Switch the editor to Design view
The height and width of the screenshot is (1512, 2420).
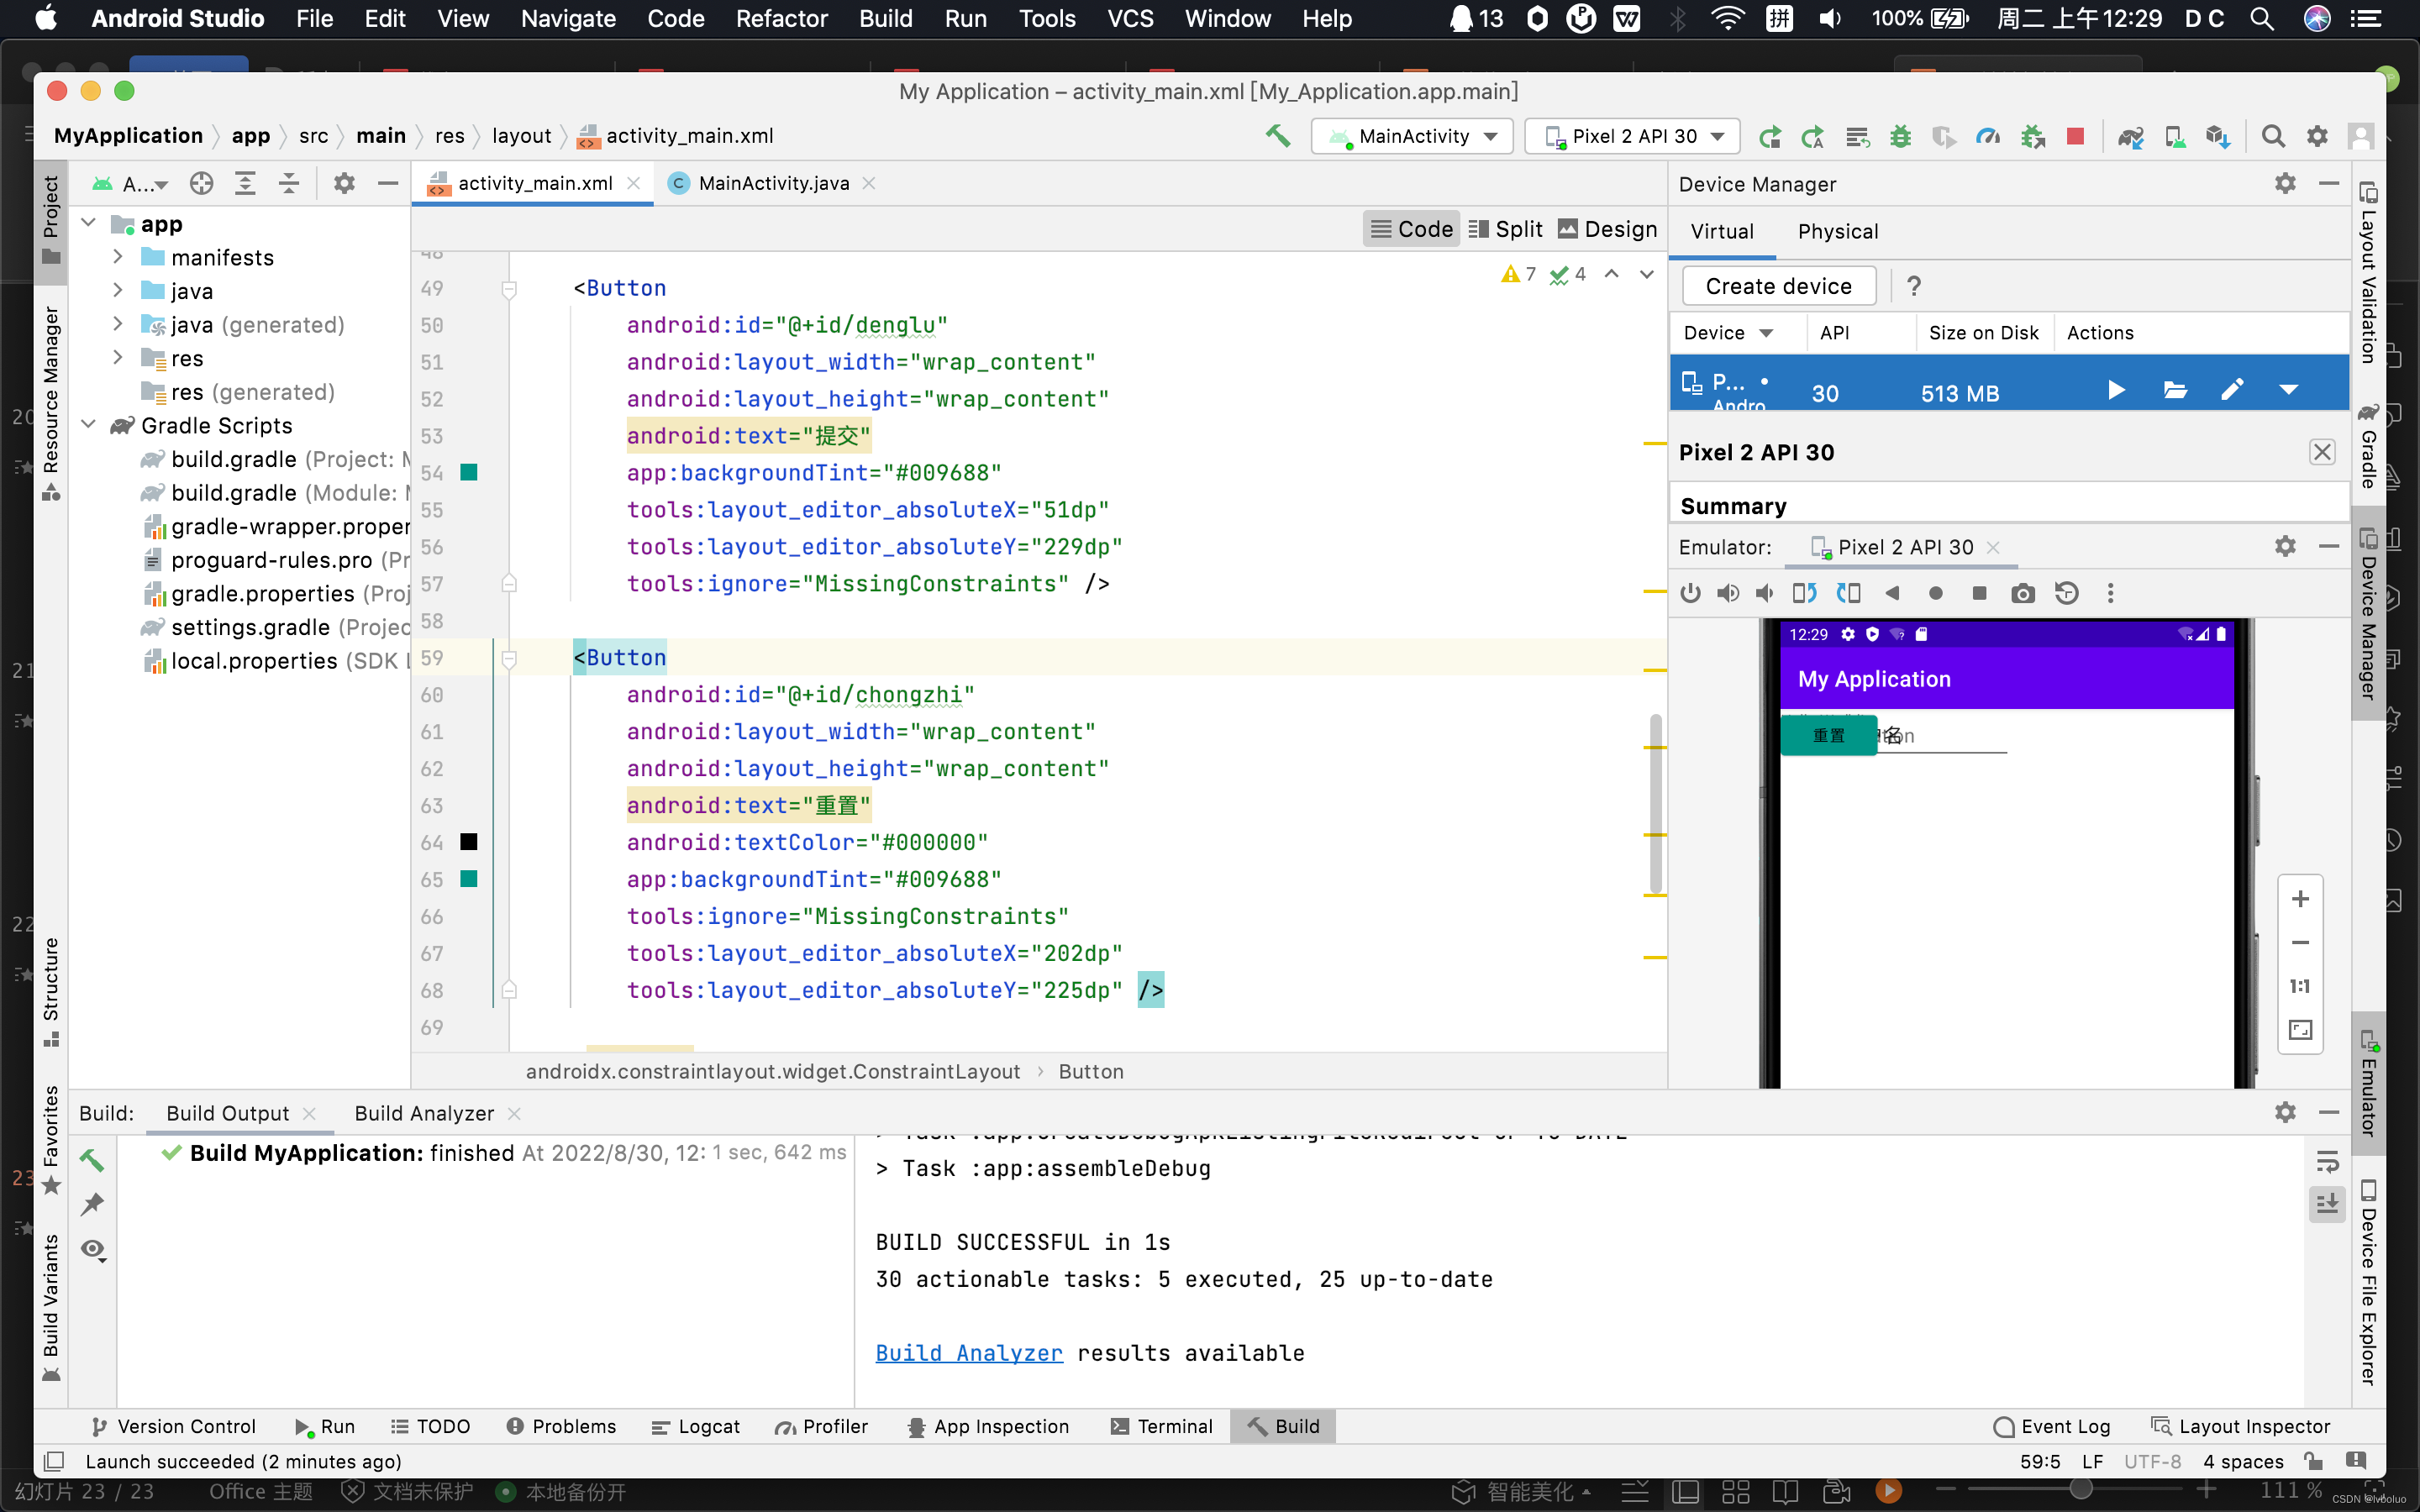pyautogui.click(x=1607, y=229)
